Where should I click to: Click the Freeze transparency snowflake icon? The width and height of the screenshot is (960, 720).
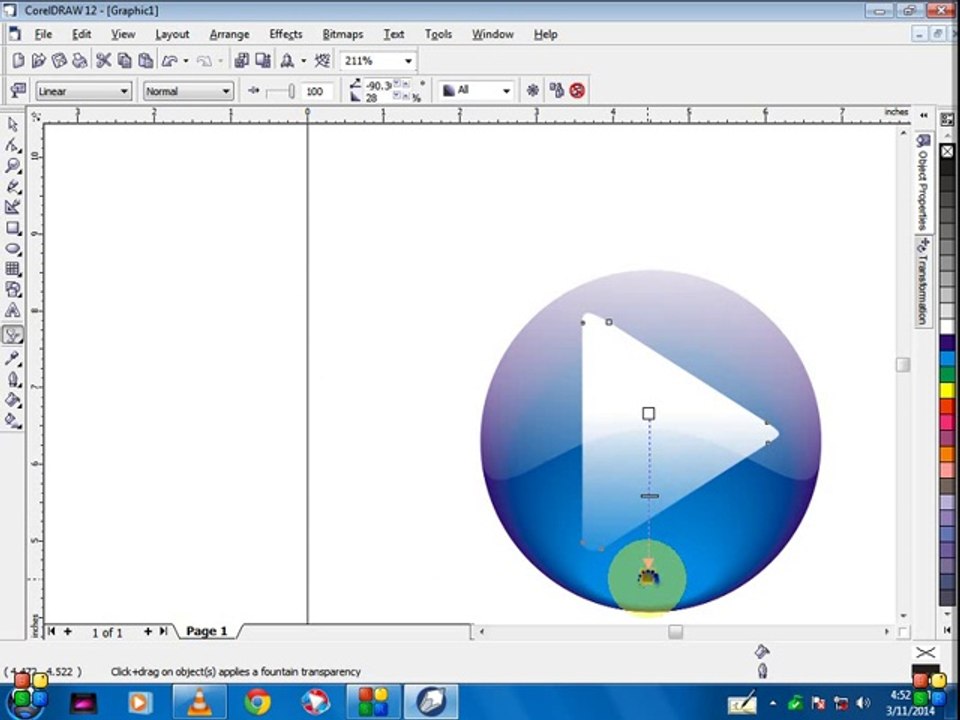click(533, 91)
